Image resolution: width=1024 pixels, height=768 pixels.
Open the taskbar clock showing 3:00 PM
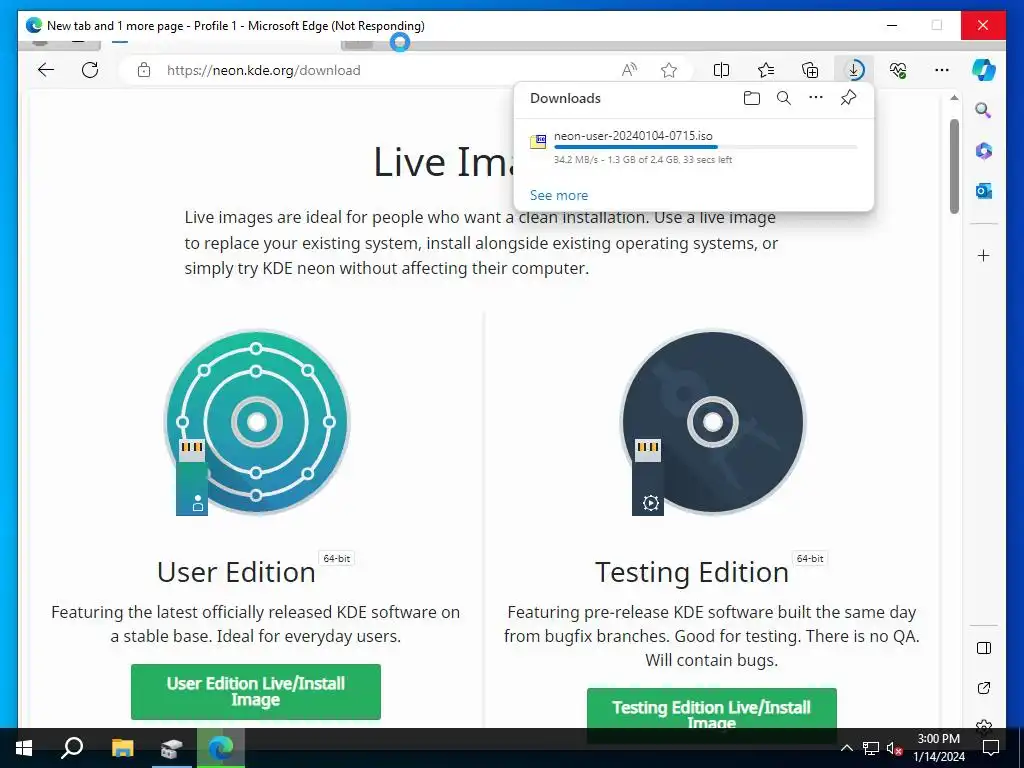(x=938, y=748)
